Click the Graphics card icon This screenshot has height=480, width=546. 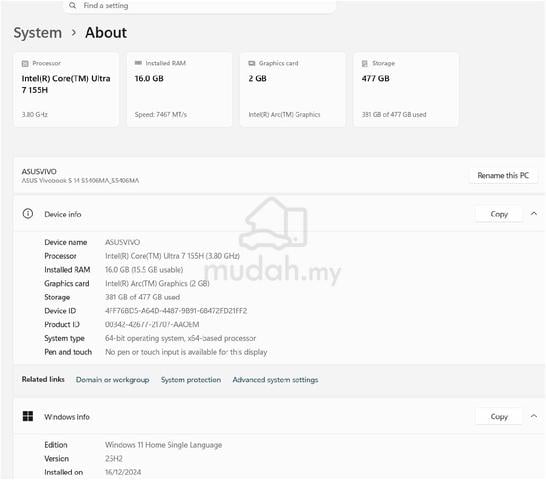click(x=252, y=63)
